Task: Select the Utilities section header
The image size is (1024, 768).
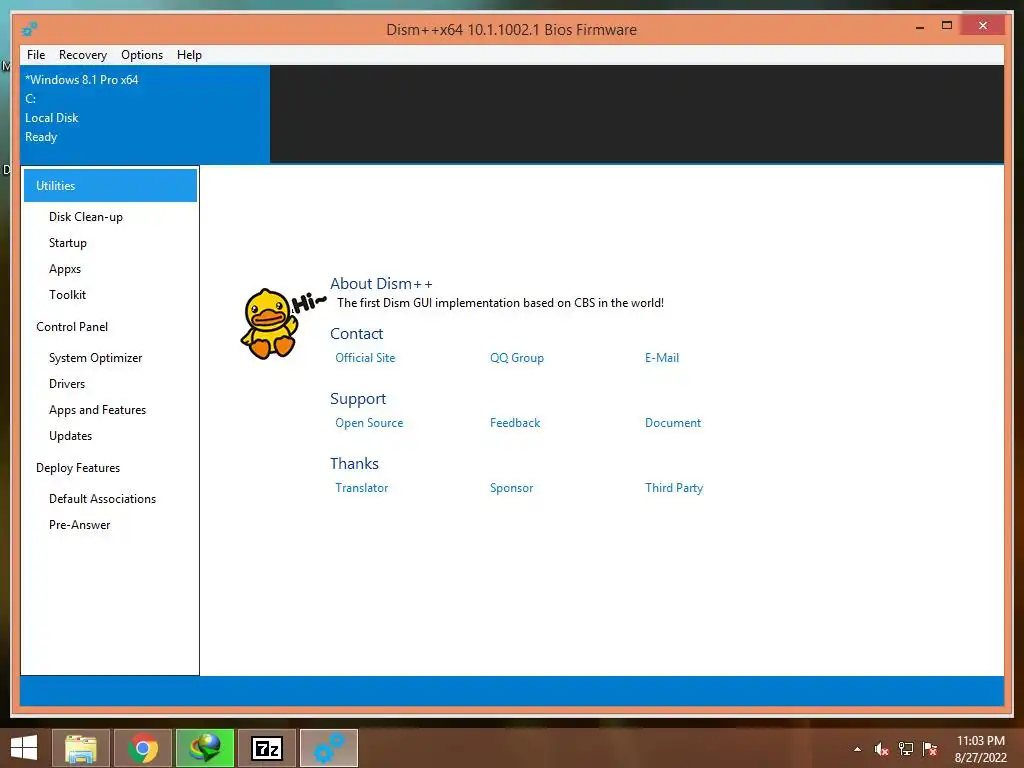Action: click(x=110, y=185)
